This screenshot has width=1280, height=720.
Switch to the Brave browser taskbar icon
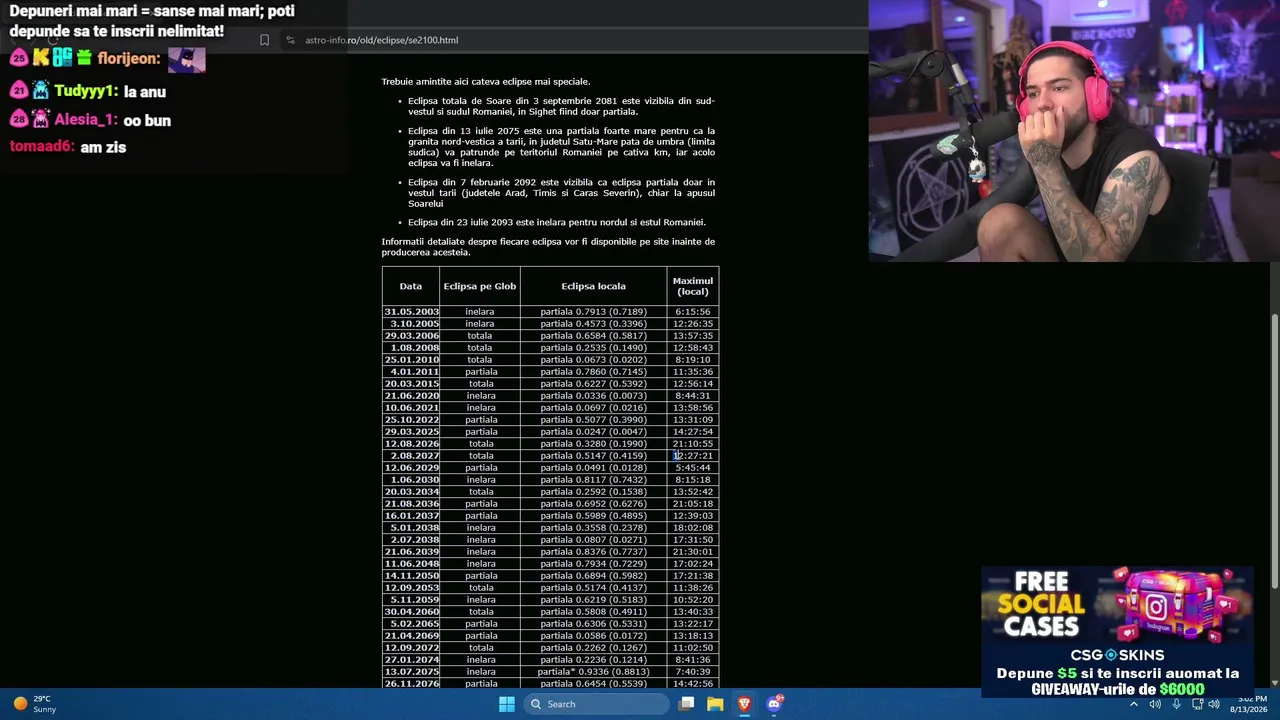744,704
